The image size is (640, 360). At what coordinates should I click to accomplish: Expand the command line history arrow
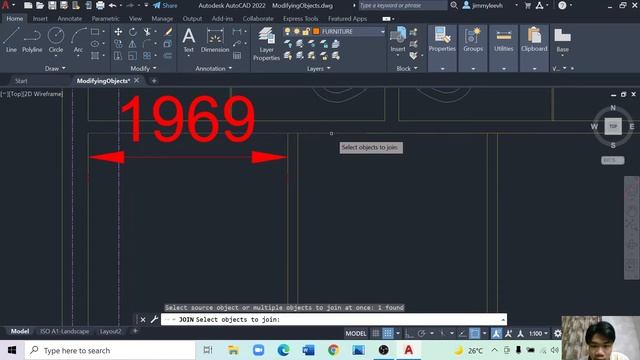pyautogui.click(x=503, y=319)
